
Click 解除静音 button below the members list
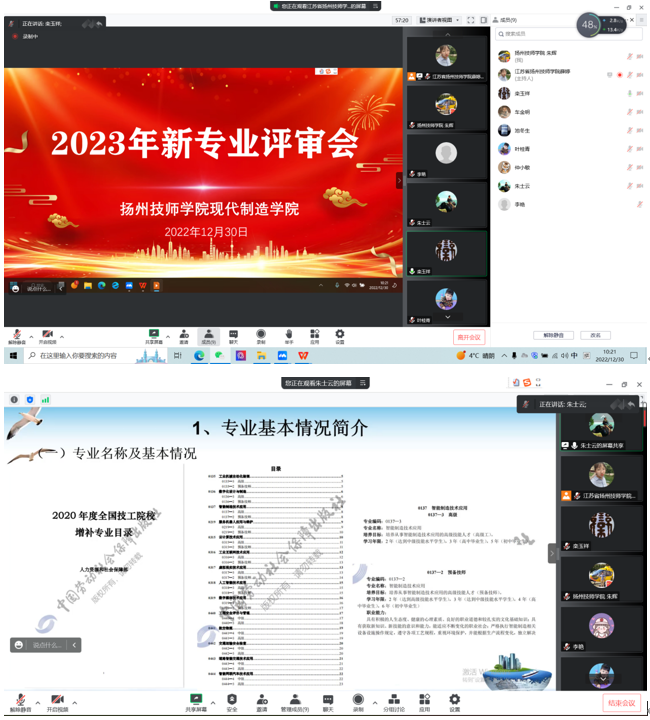(553, 335)
